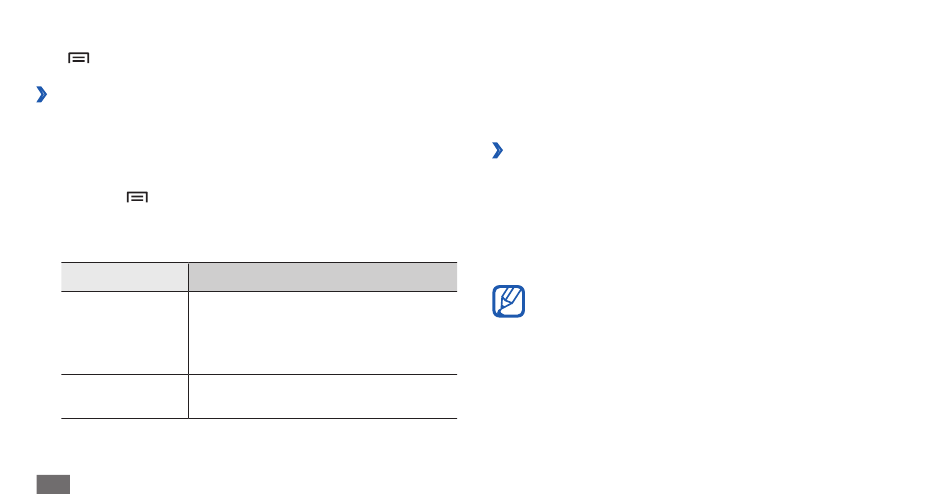This screenshot has height=497, width=950.
Task: Click the table's vertical column divider
Action: pos(188,340)
